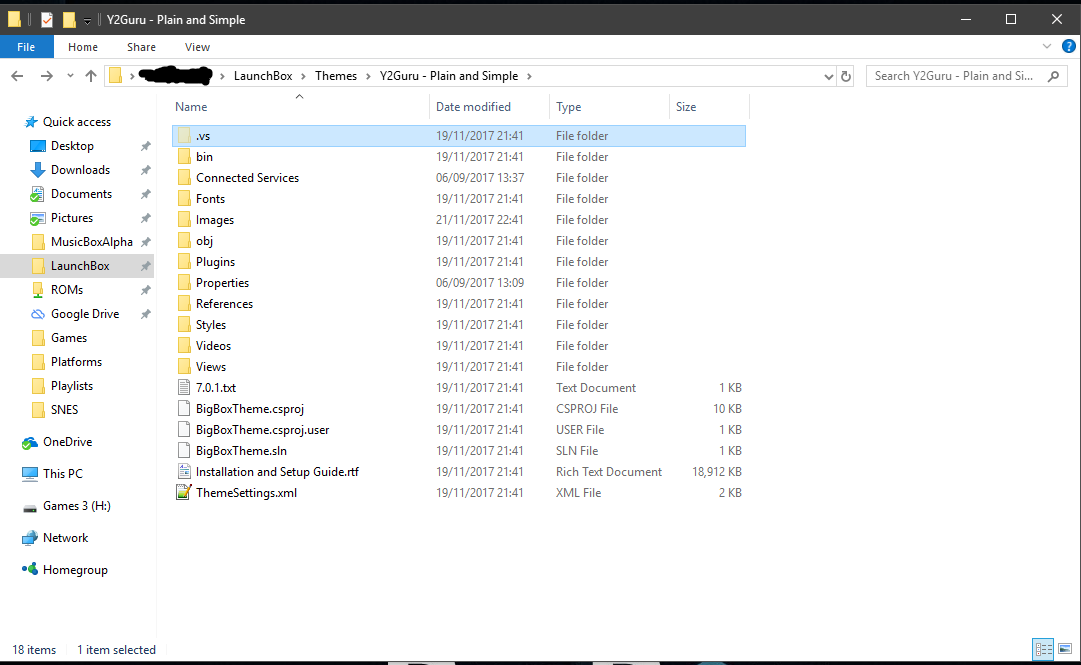The height and width of the screenshot is (665, 1081).
Task: Click the pin icon beside Desktop
Action: 145,146
